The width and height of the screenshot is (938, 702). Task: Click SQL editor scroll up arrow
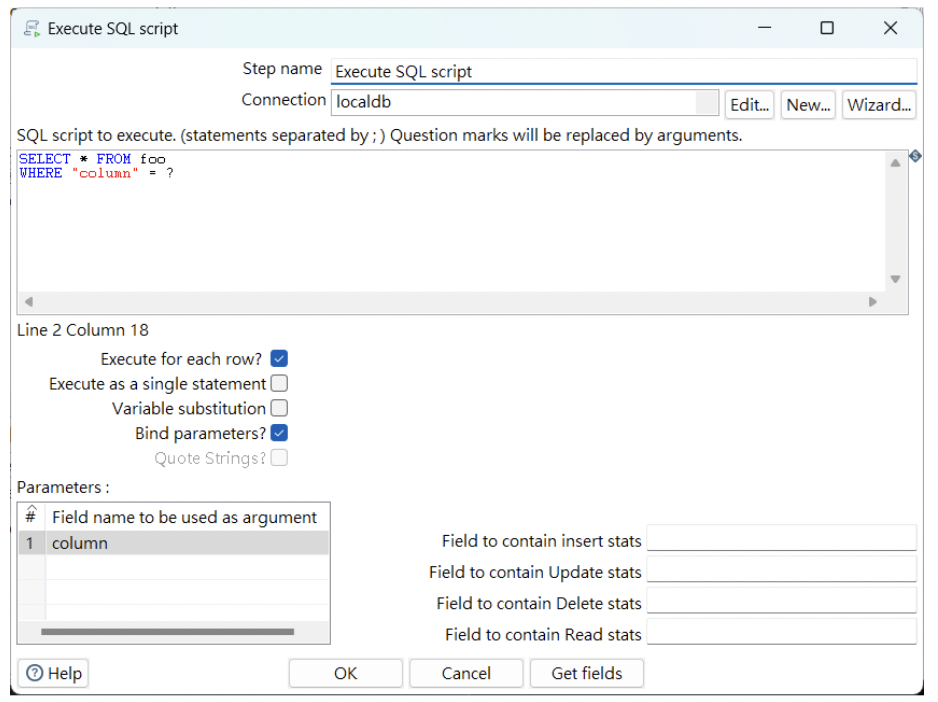[x=895, y=163]
